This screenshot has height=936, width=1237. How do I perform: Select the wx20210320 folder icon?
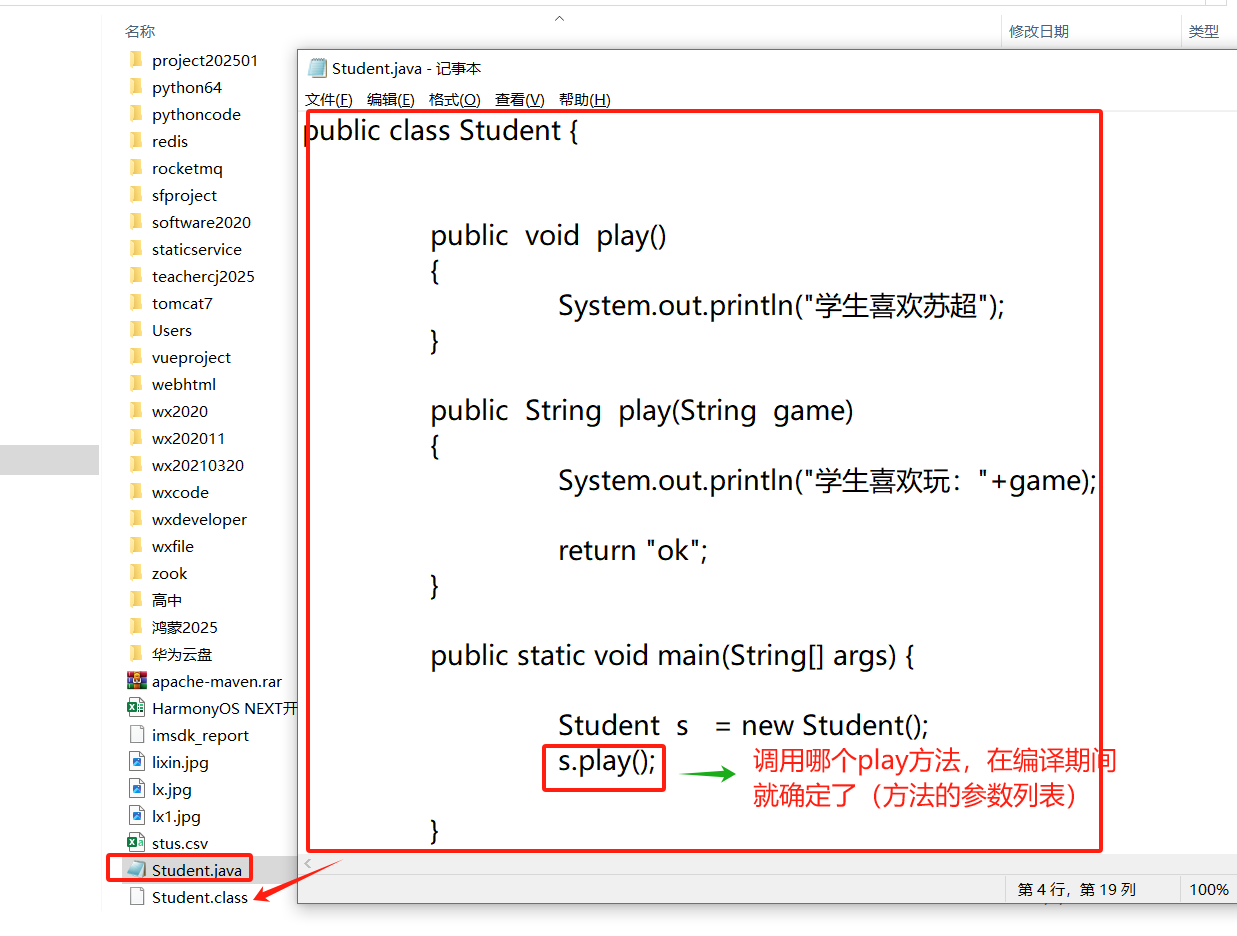(136, 465)
